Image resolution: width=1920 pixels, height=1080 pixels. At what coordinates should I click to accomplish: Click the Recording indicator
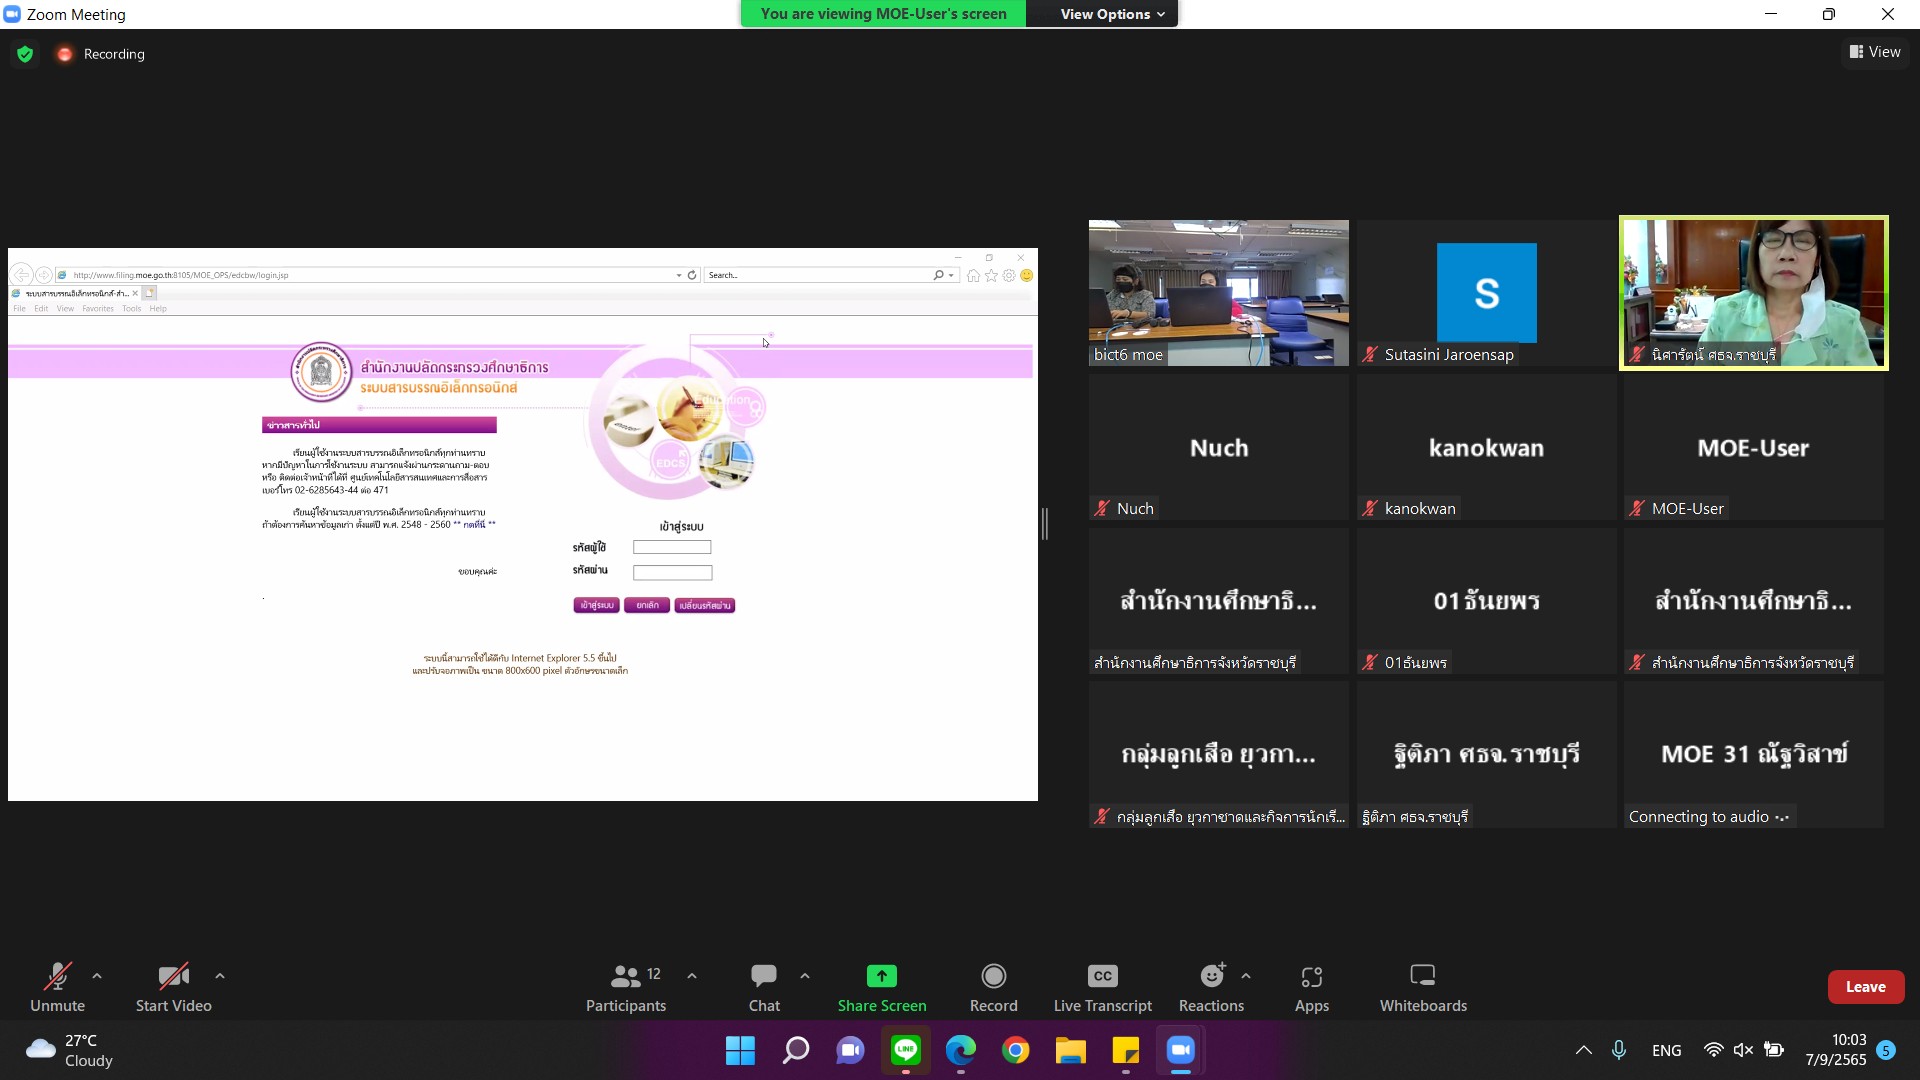(101, 54)
